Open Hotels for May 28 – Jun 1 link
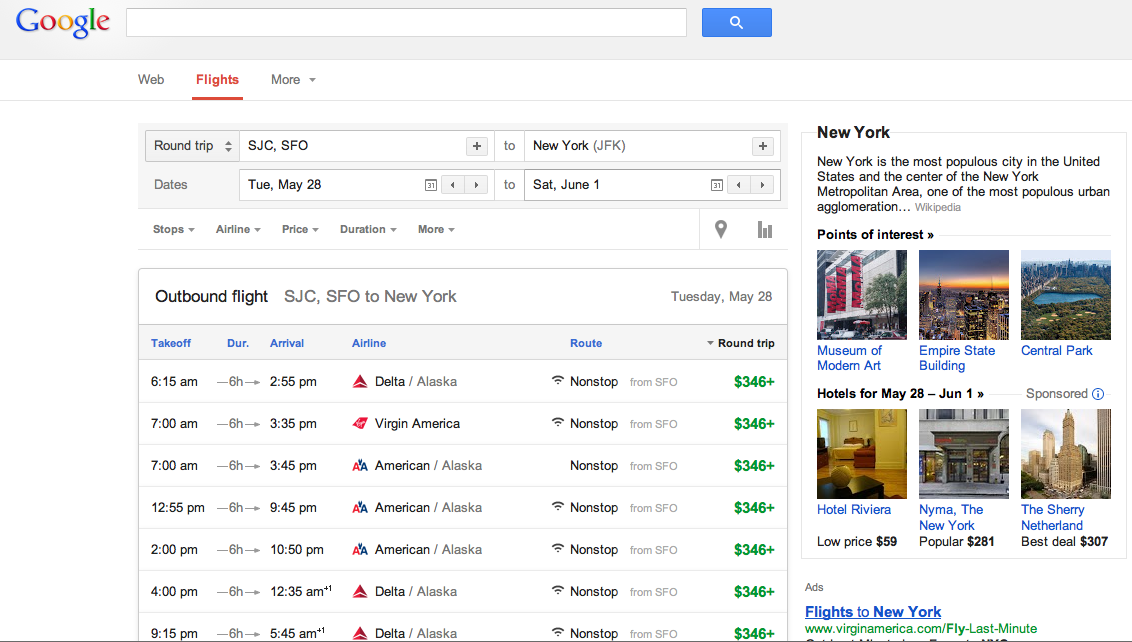Viewport: 1132px width, 642px height. click(x=900, y=394)
